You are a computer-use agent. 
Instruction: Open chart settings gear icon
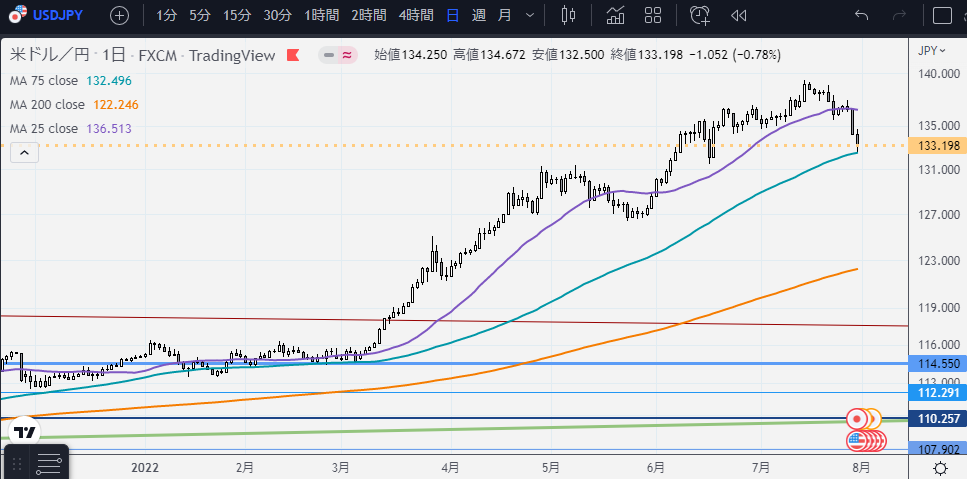[x=940, y=468]
